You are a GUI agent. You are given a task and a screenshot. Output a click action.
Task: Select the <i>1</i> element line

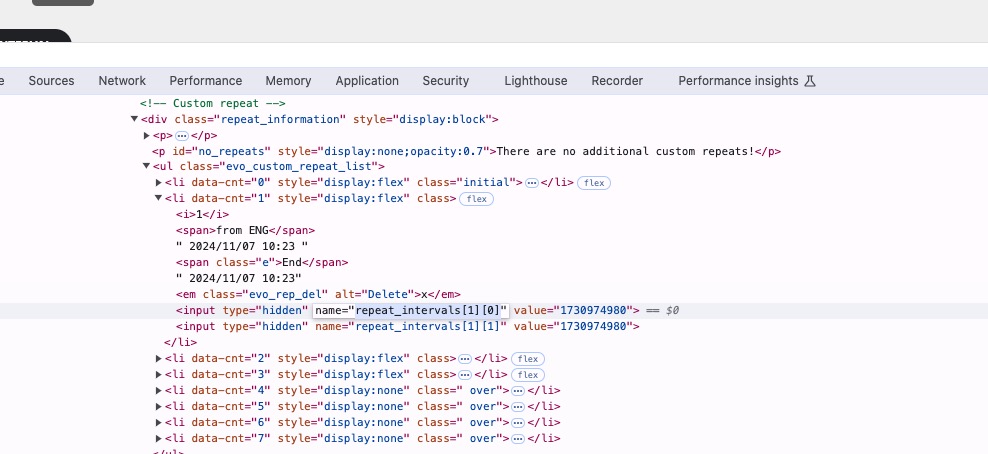click(x=202, y=215)
